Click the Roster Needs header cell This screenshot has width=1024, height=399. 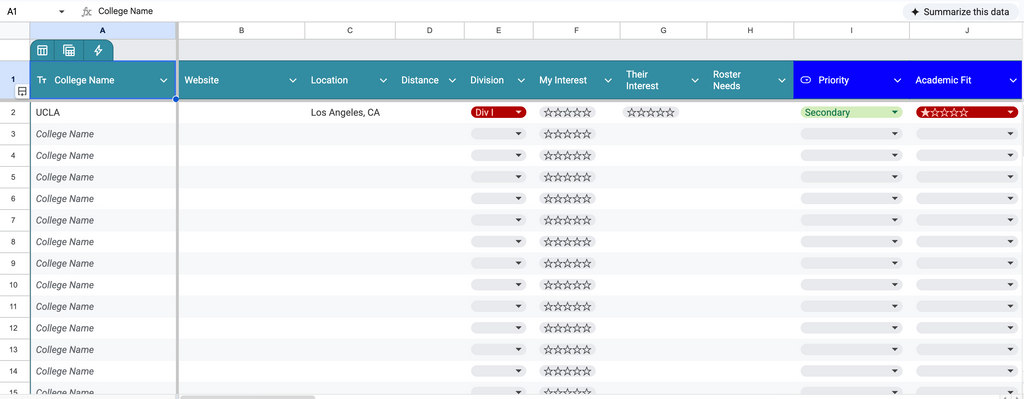point(750,80)
